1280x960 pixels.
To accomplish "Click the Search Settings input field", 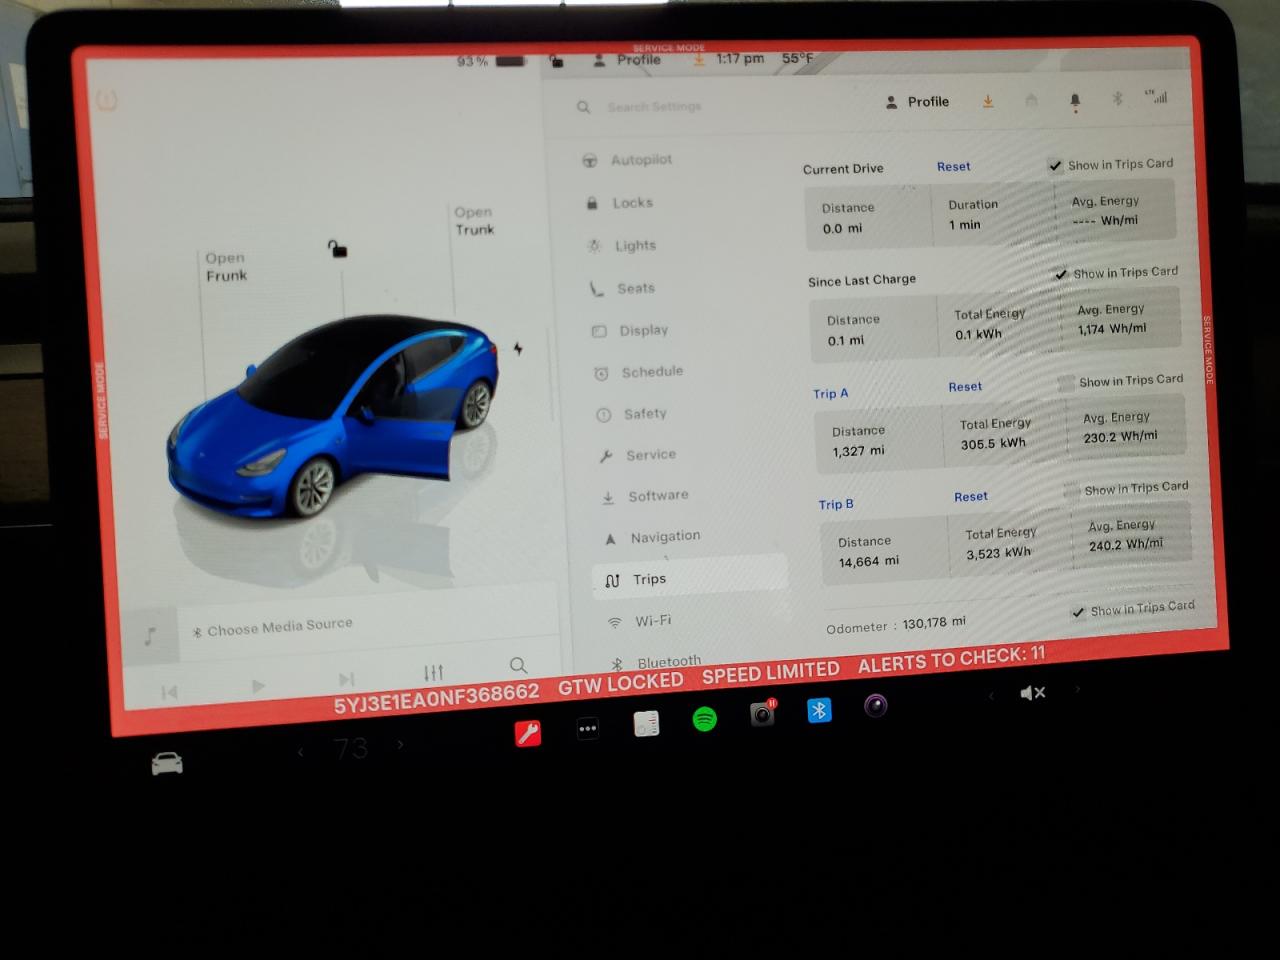I will [x=655, y=107].
